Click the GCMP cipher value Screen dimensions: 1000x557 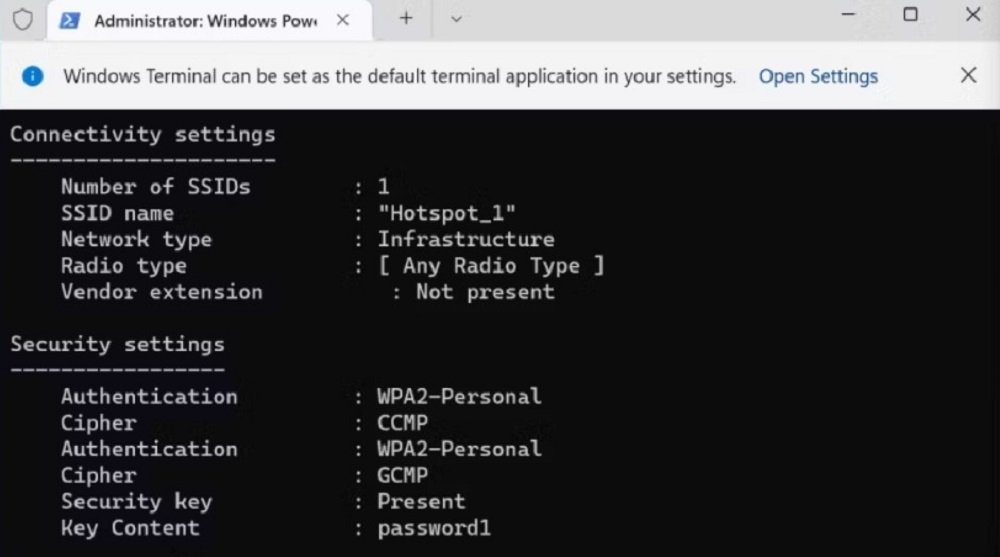tap(402, 475)
